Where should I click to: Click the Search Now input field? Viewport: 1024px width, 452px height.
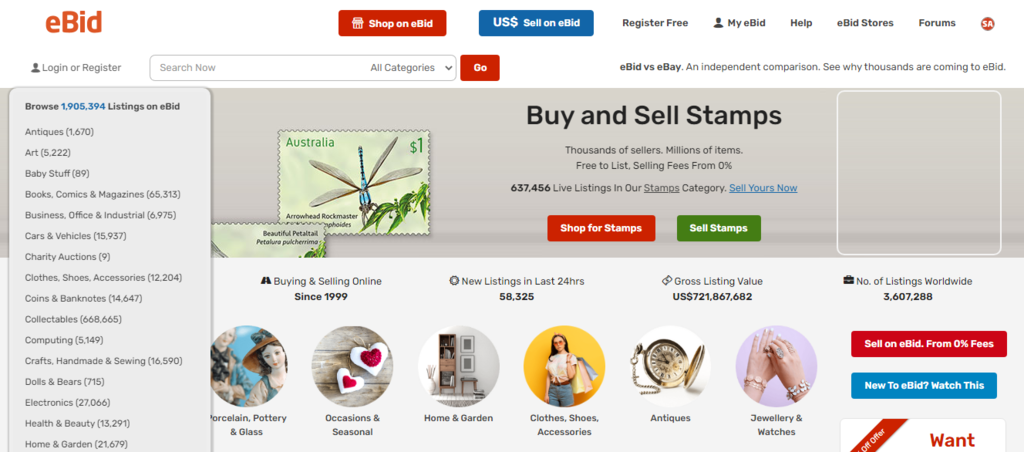tap(255, 68)
